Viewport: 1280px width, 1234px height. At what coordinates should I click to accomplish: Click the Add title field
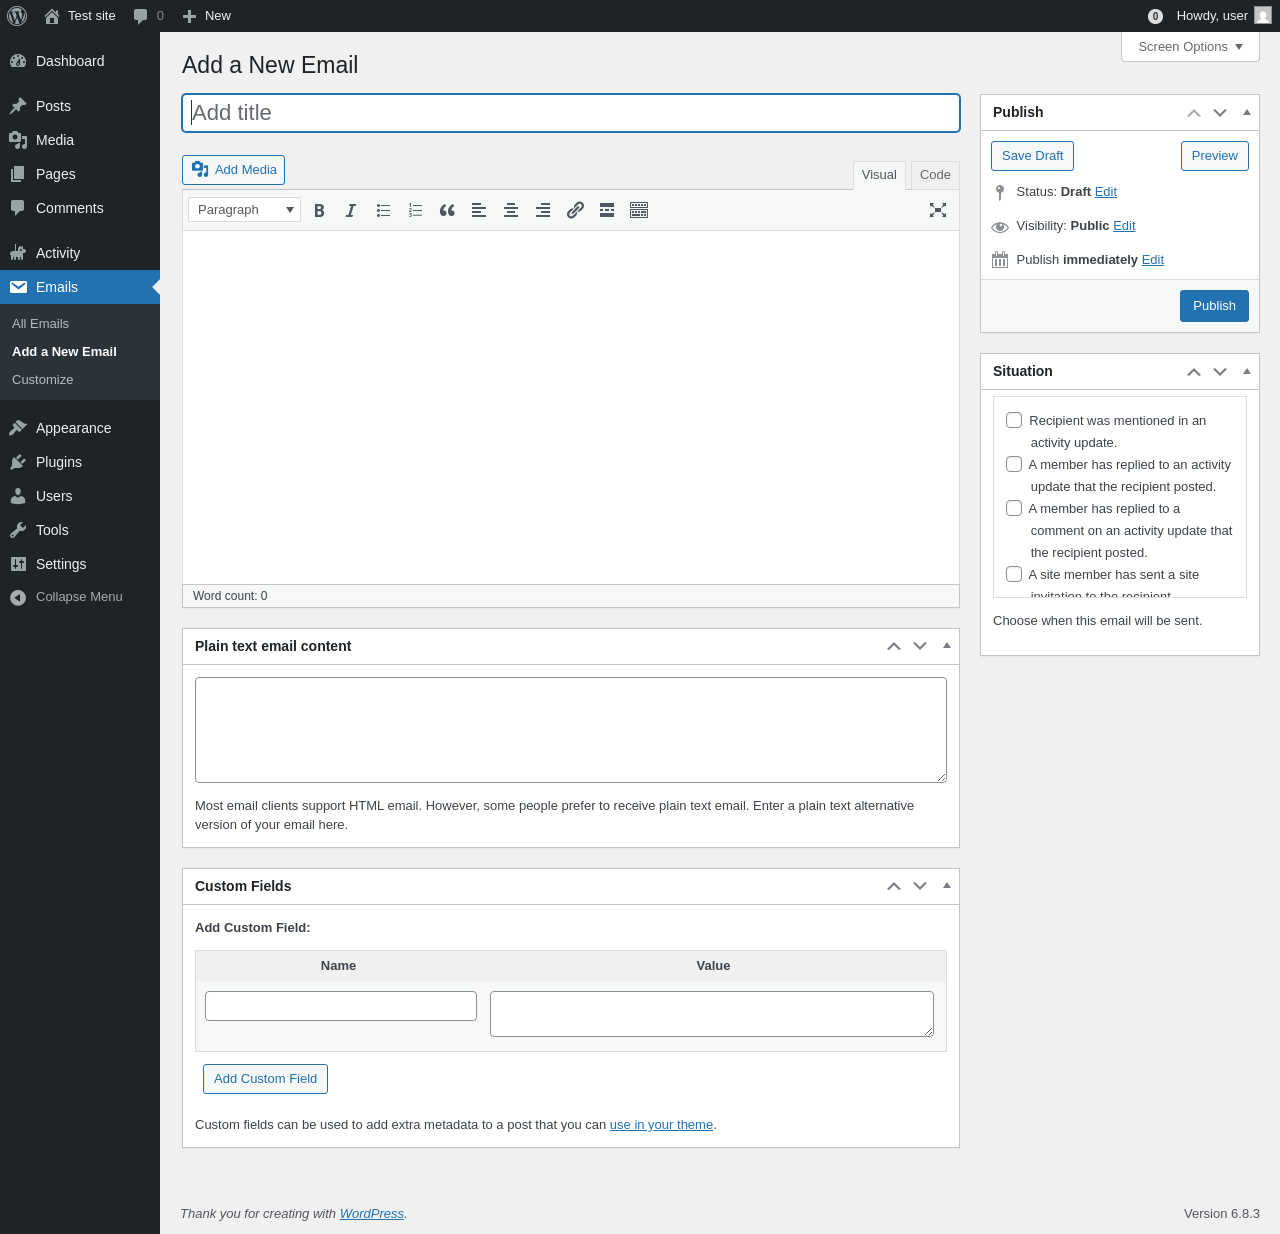tap(571, 113)
